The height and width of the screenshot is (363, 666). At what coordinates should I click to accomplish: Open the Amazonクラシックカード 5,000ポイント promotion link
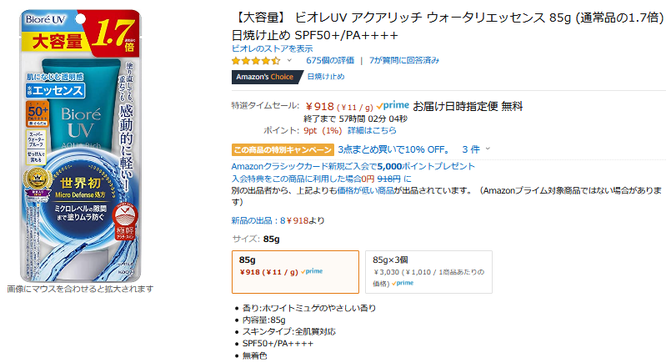point(353,166)
